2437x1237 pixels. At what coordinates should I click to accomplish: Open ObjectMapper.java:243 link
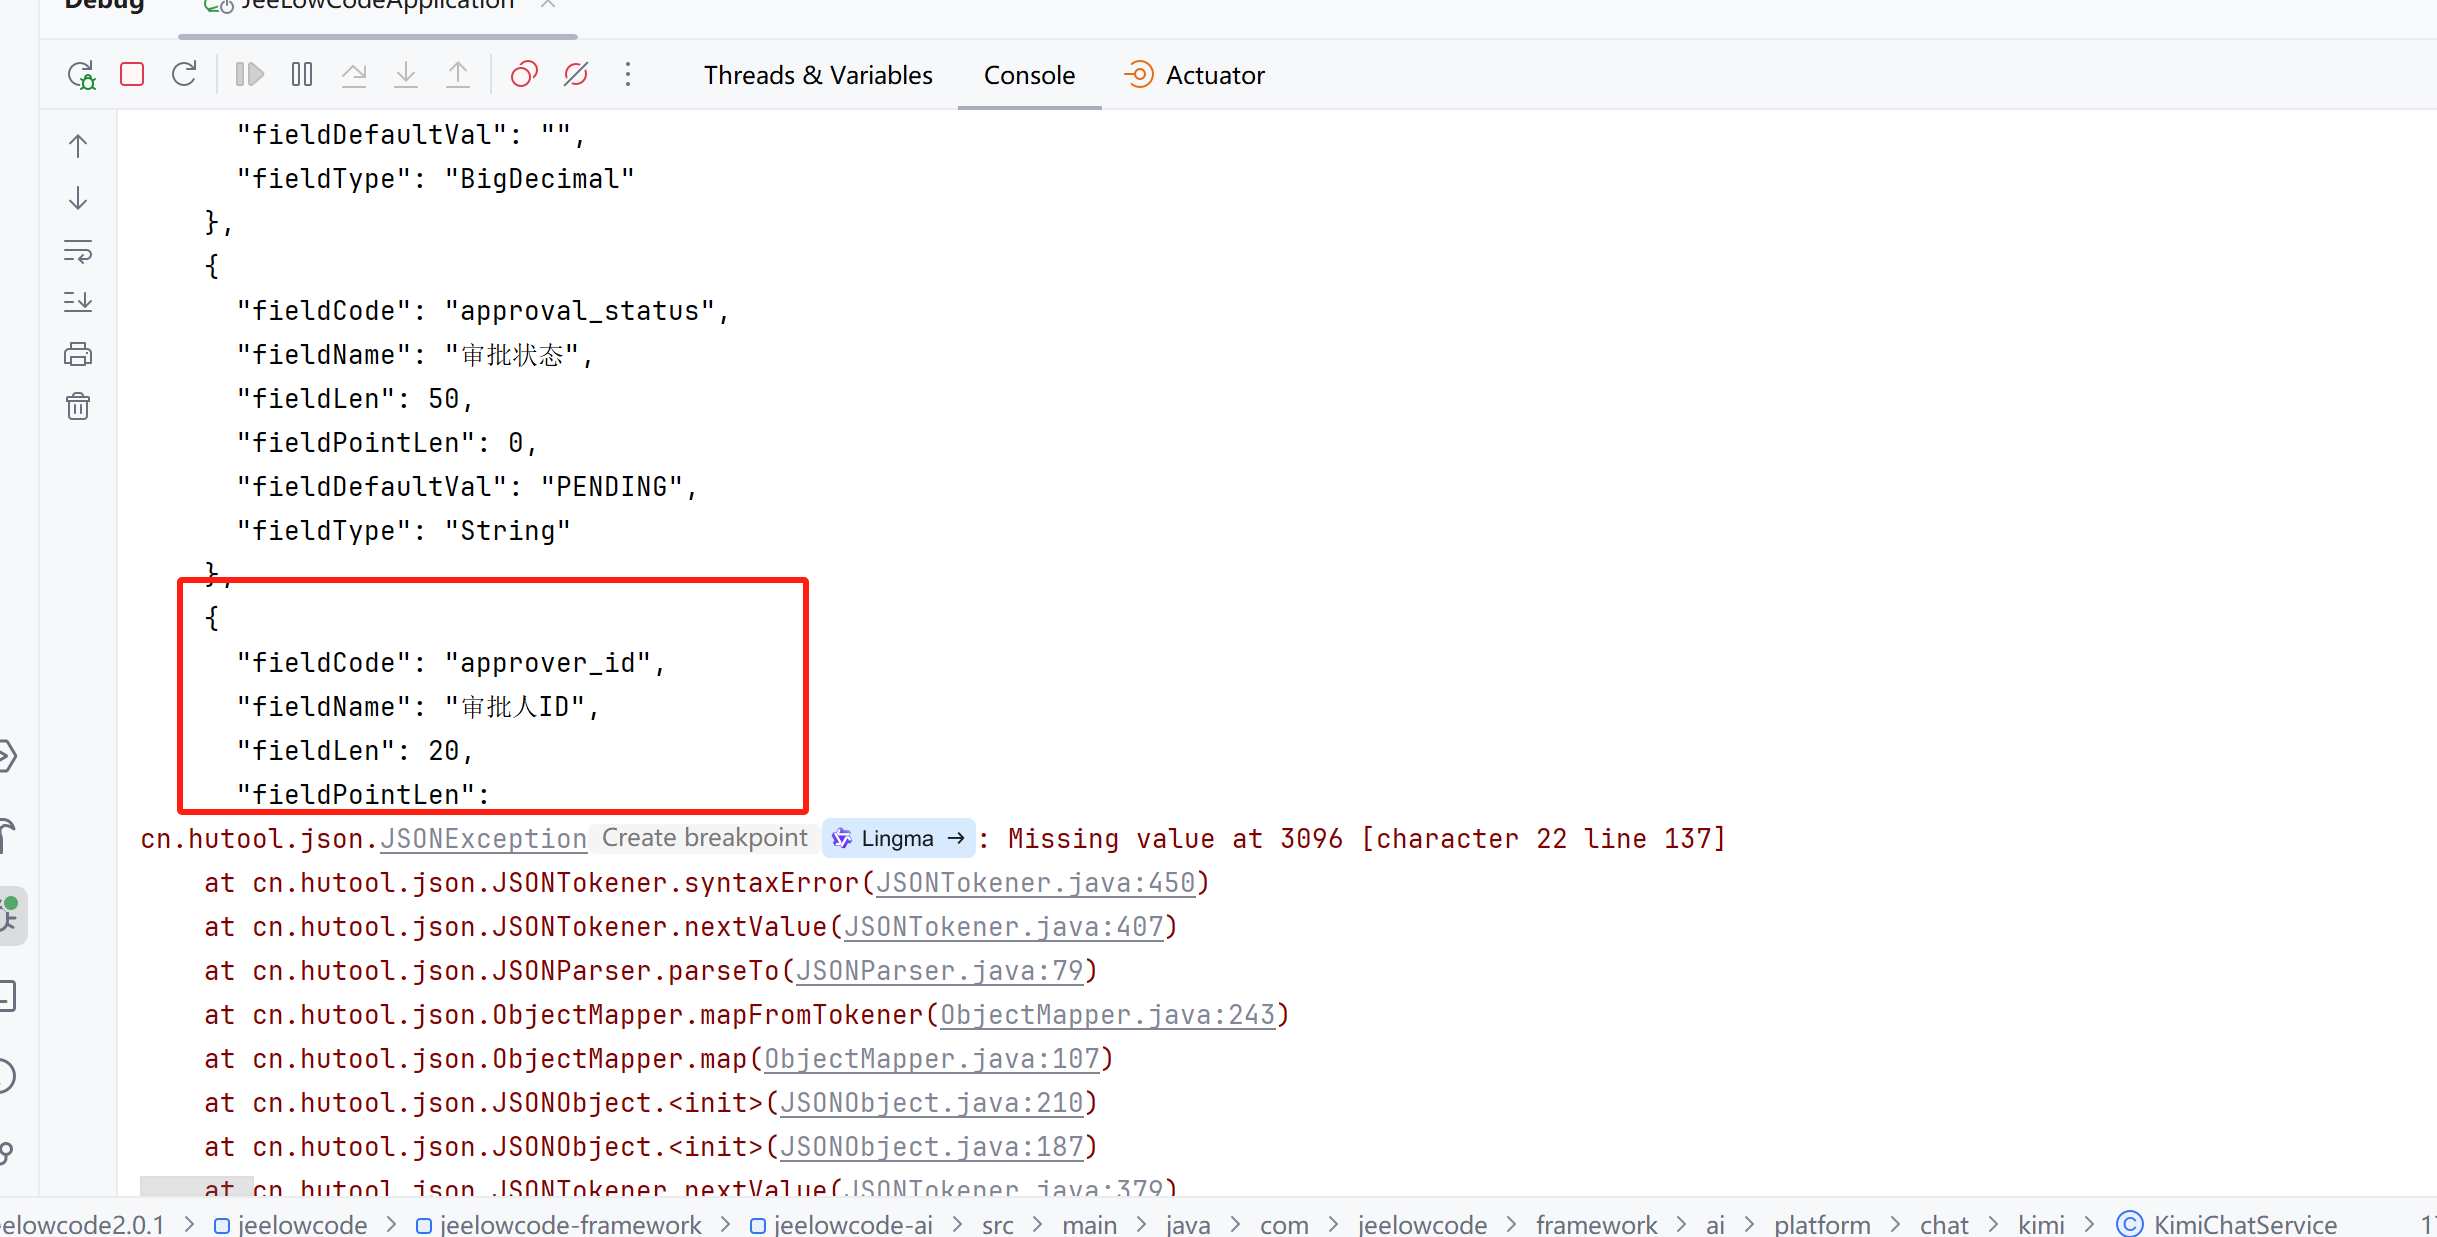point(1107,1015)
